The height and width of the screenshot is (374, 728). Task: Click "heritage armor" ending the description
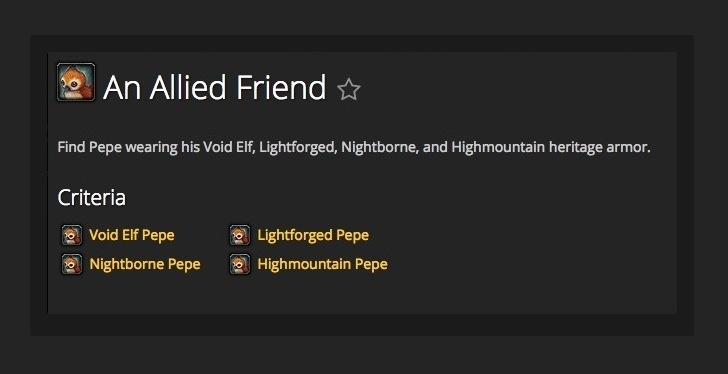599,148
